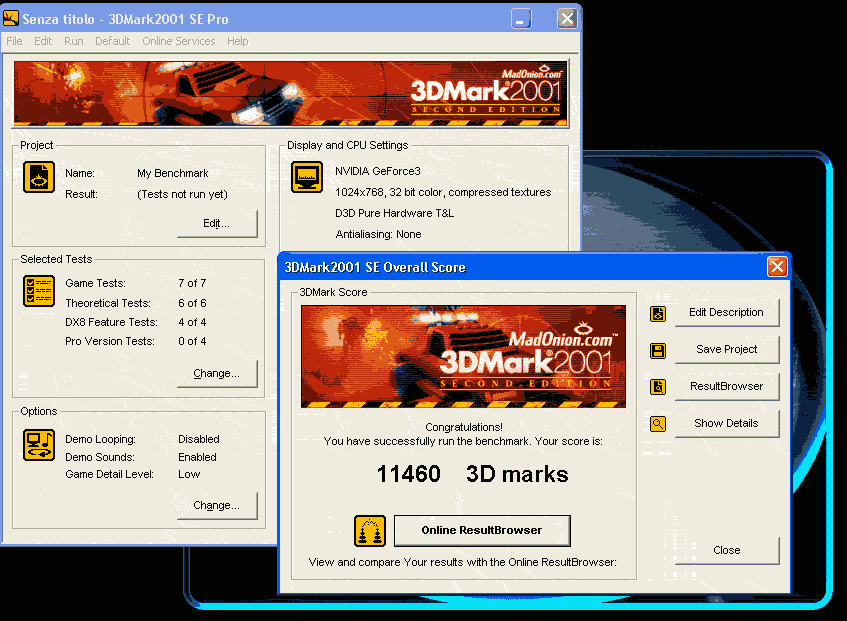Click the Selected Tests checklist icon
Image resolution: width=847 pixels, height=621 pixels.
[39, 291]
